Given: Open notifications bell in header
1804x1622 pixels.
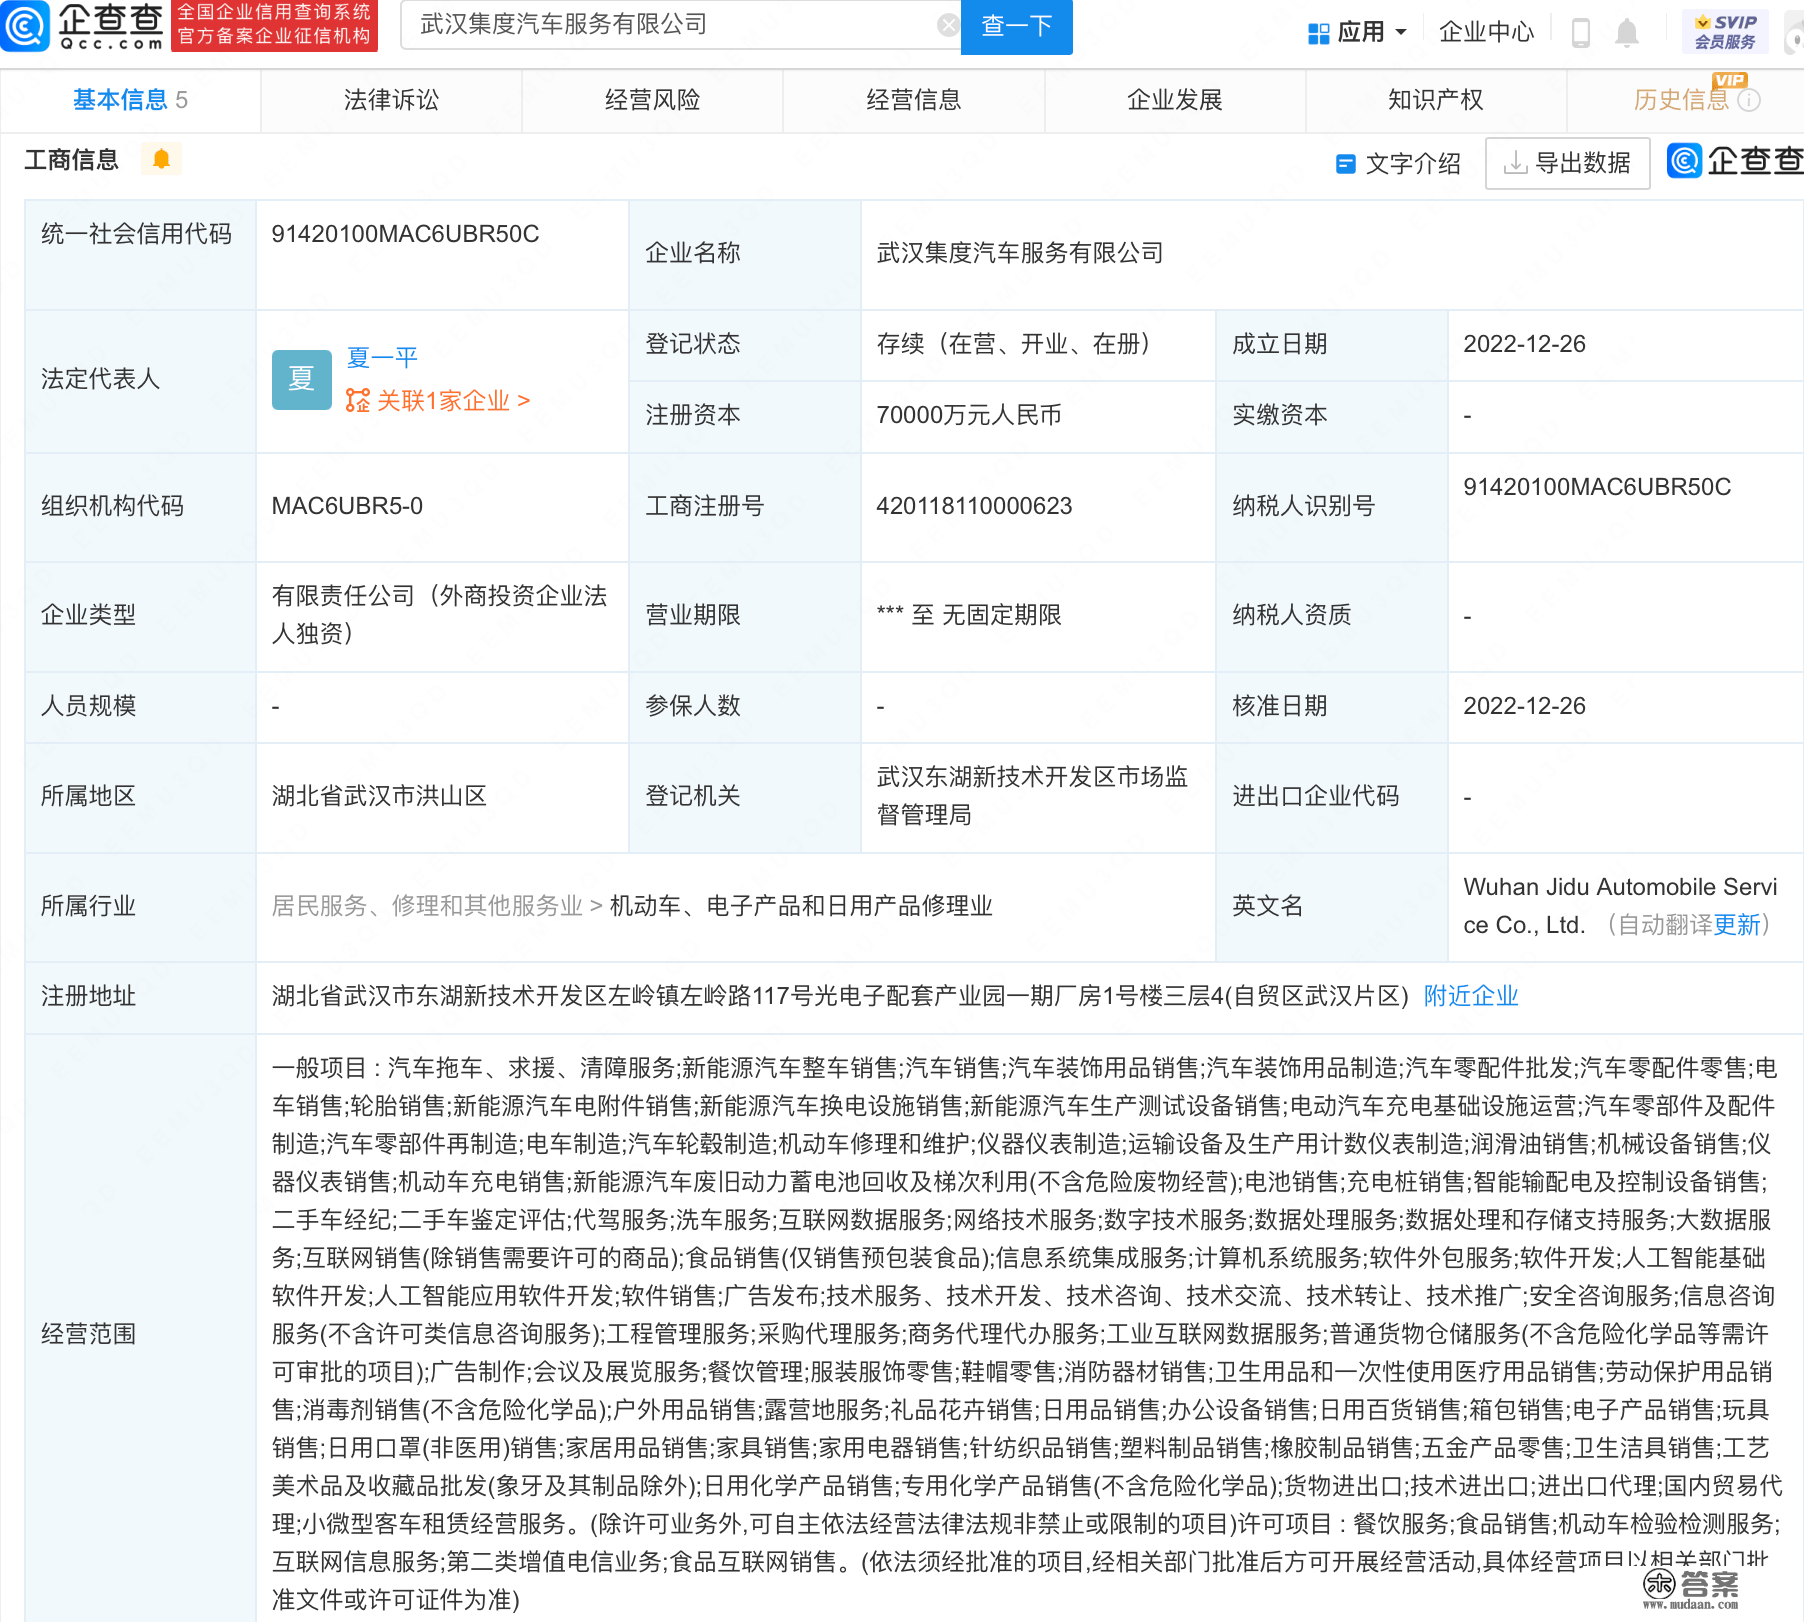Looking at the screenshot, I should [1627, 33].
